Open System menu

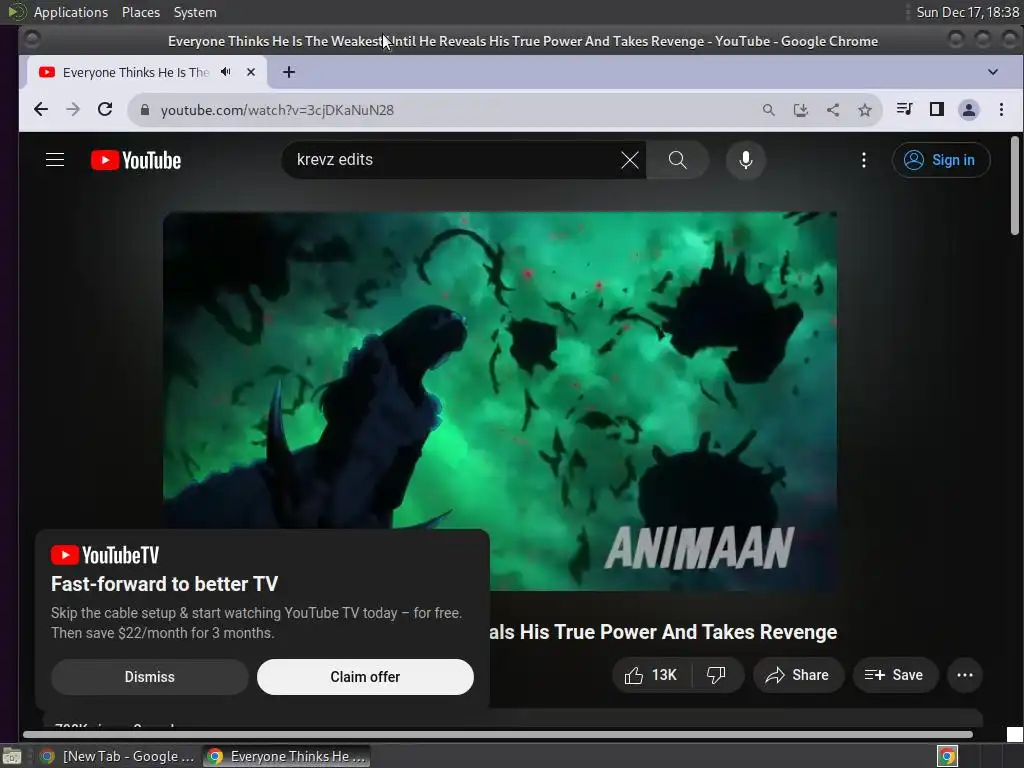pyautogui.click(x=195, y=12)
